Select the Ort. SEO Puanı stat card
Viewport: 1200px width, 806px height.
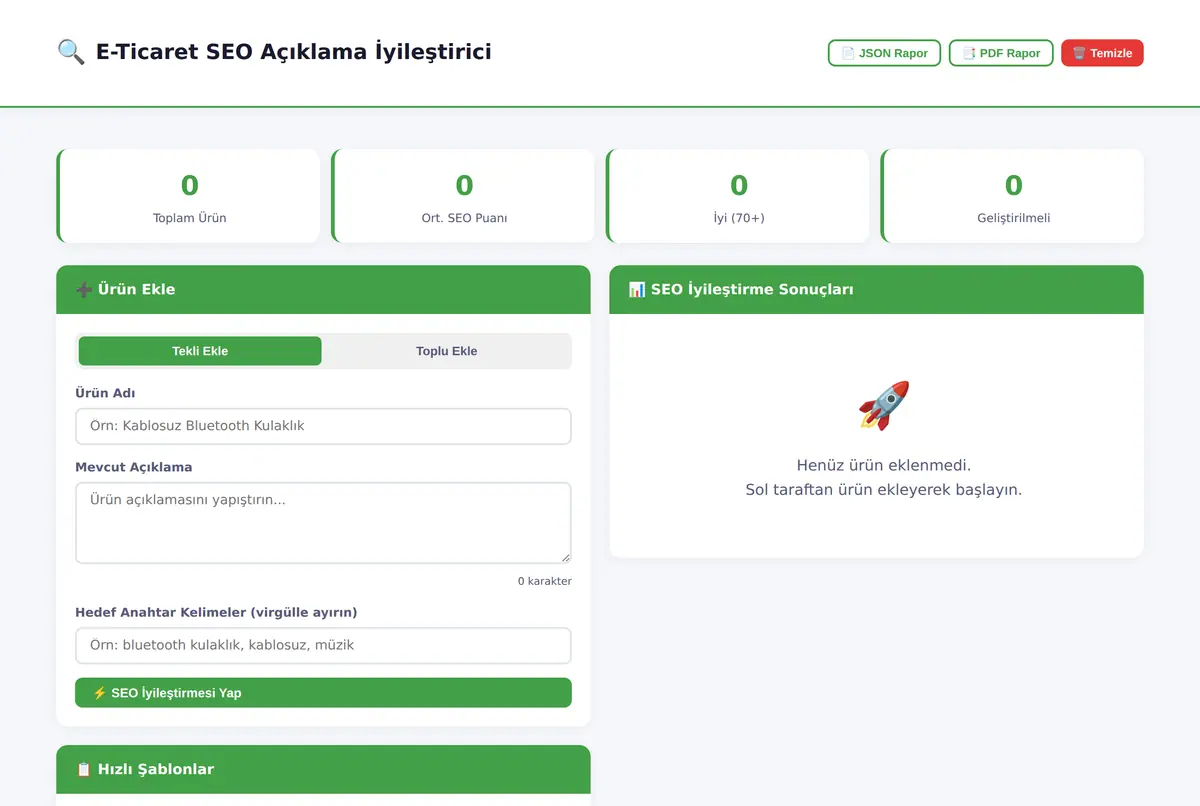pyautogui.click(x=463, y=196)
